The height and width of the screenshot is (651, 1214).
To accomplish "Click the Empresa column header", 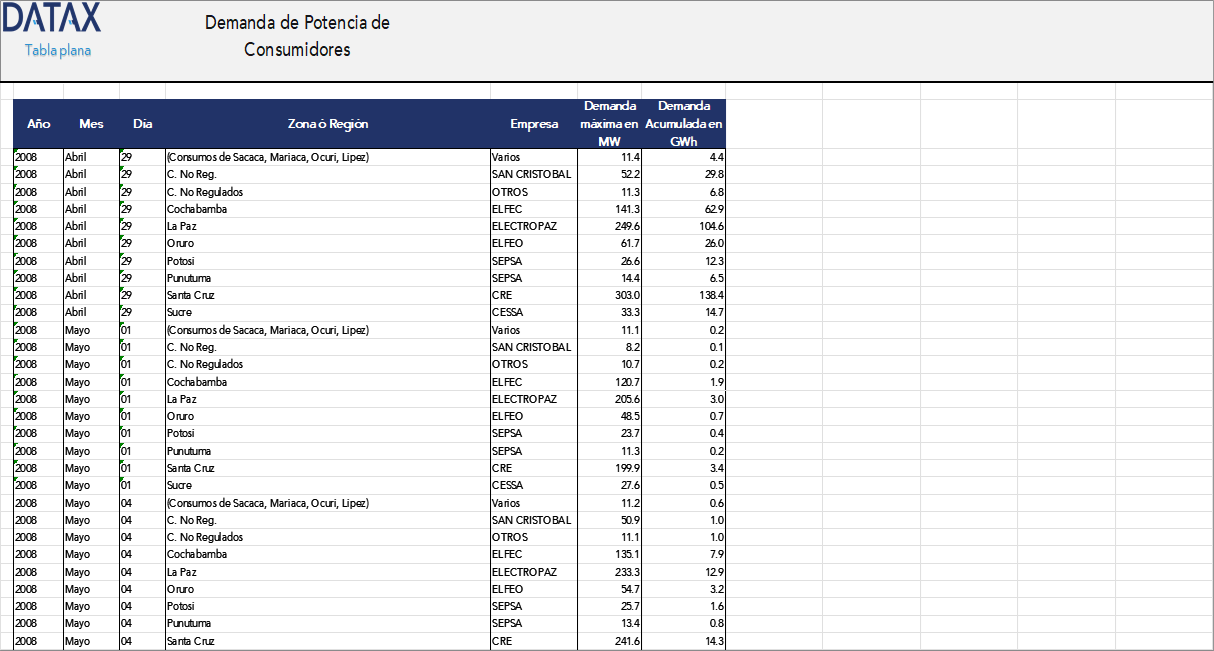I will click(x=534, y=124).
